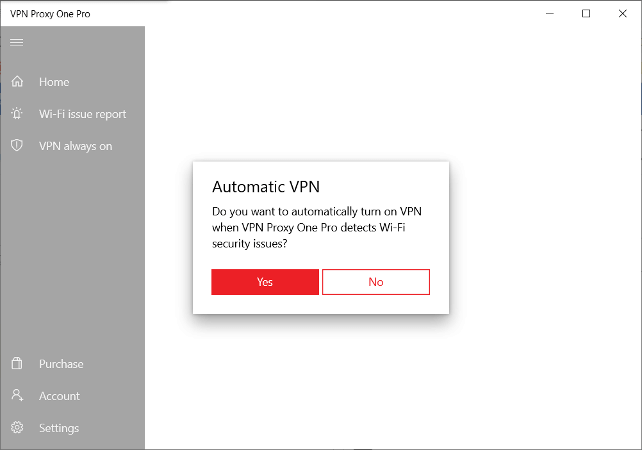Maximize the VPN Proxy One Pro window
The height and width of the screenshot is (452, 643).
586,13
